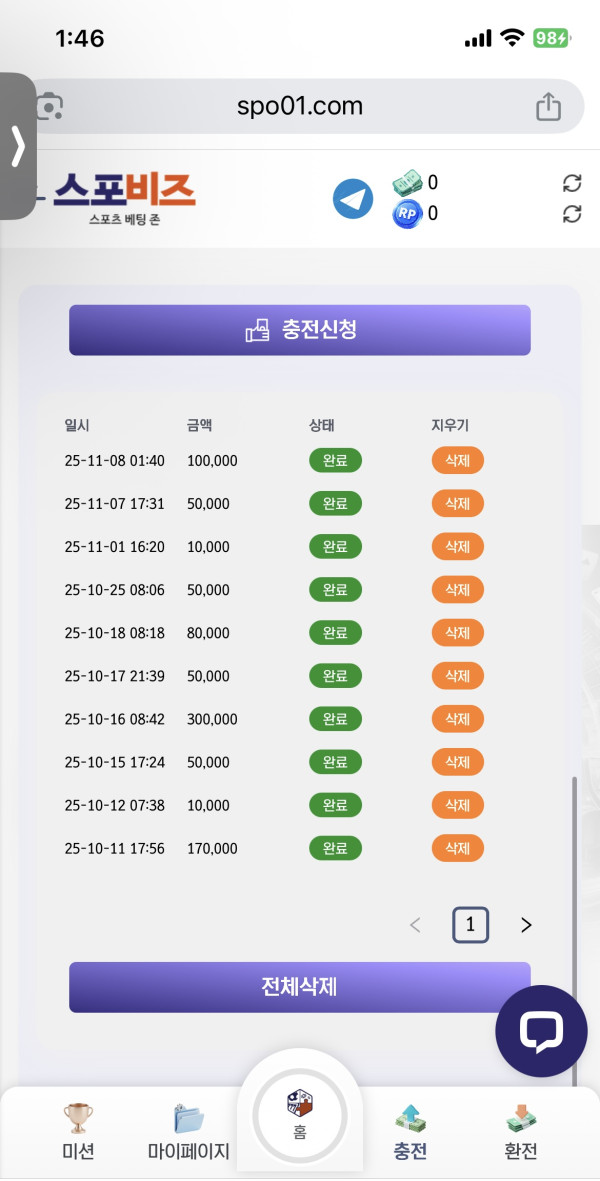Screen dimensions: 600x1181
Task: Open the Telegram channel icon
Action: [x=352, y=199]
